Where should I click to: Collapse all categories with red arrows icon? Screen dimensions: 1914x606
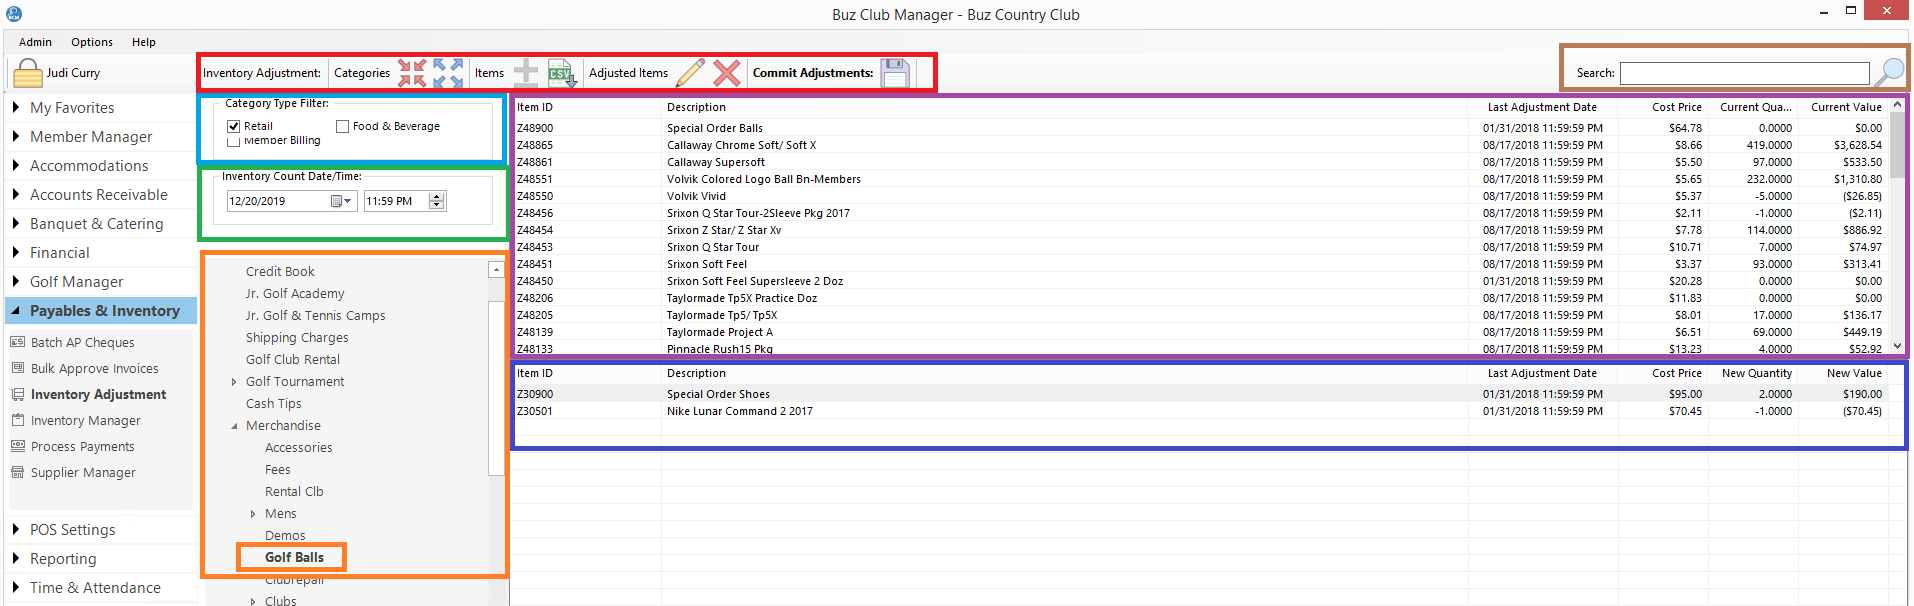coord(412,73)
